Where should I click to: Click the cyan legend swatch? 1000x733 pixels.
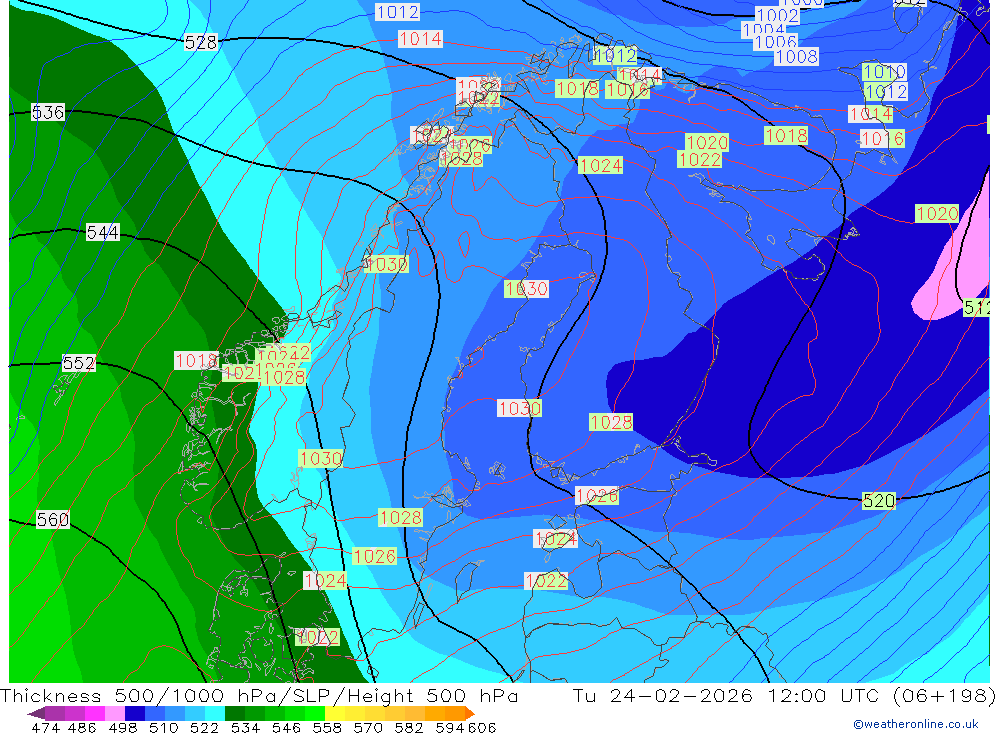pyautogui.click(x=215, y=713)
